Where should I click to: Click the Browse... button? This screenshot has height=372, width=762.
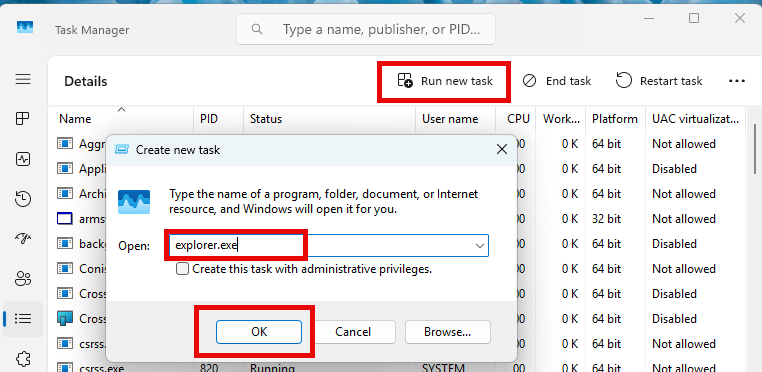(x=448, y=332)
